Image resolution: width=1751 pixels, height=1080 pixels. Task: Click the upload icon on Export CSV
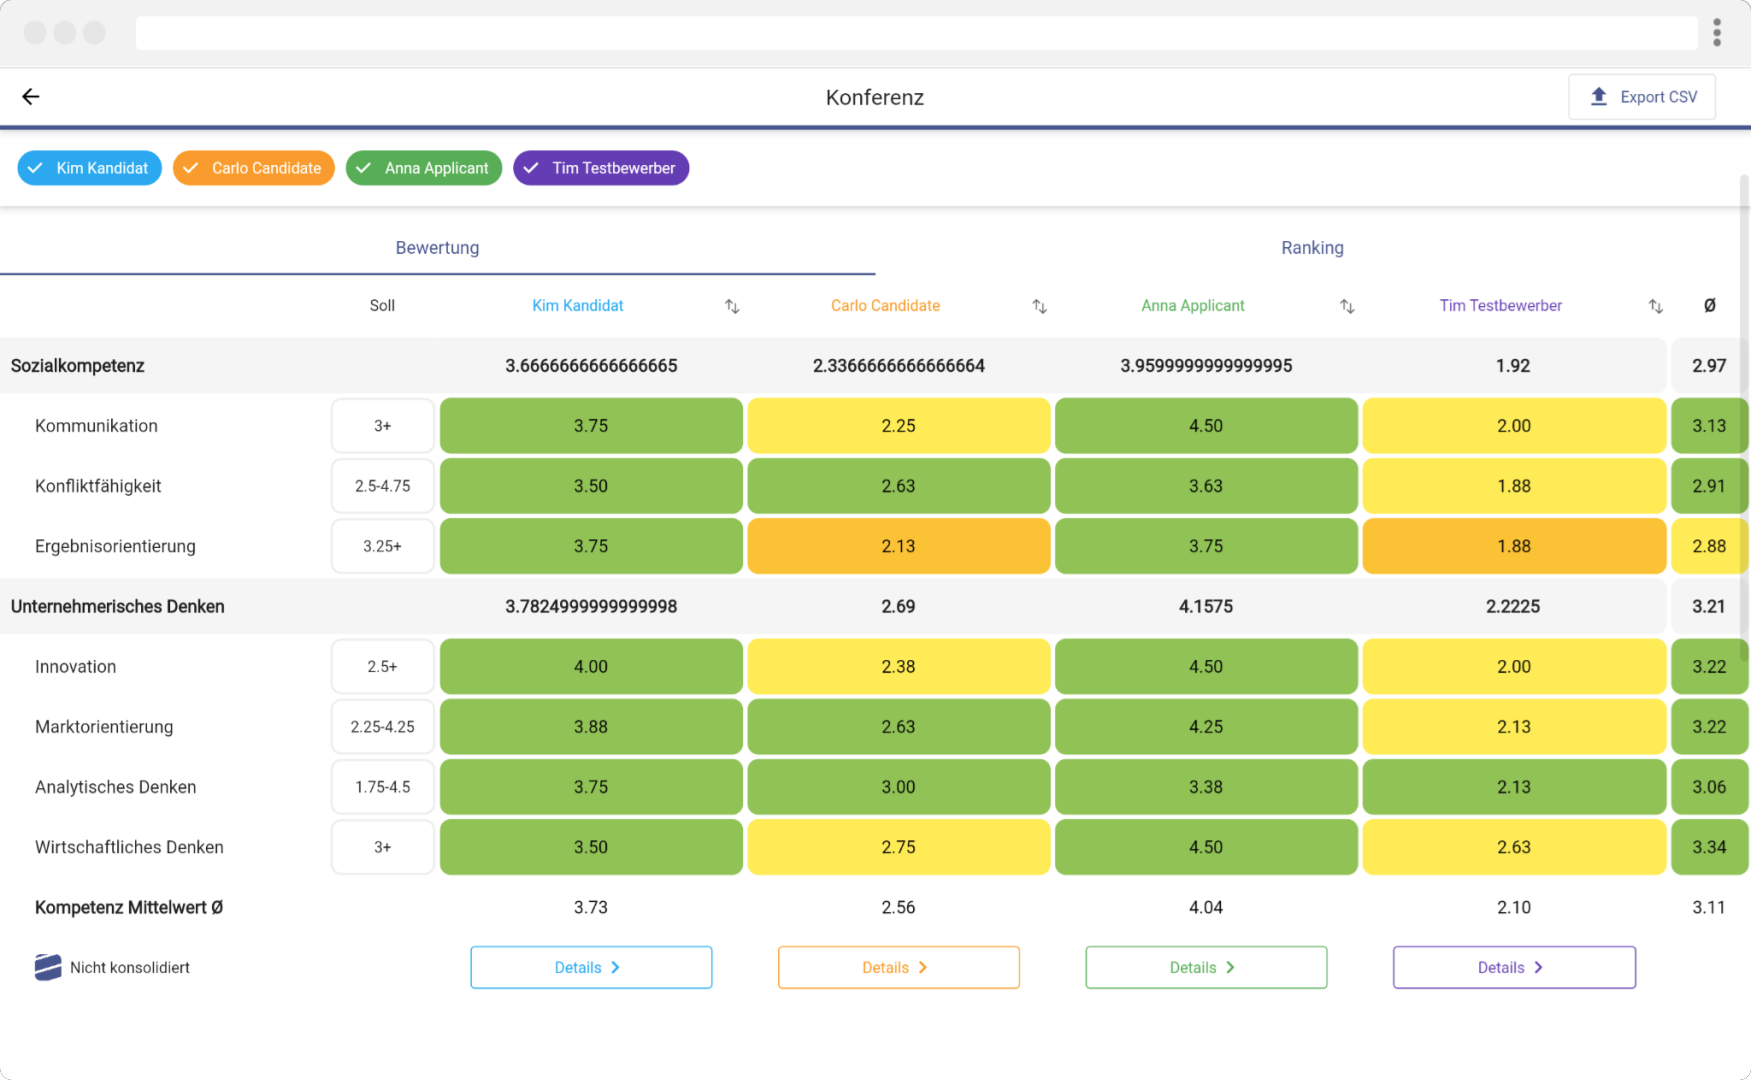1601,96
